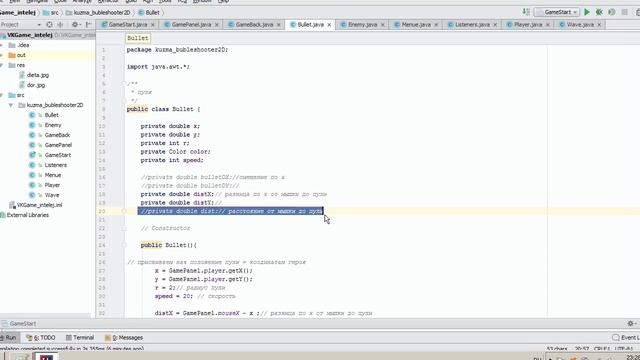The image size is (640, 360).
Task: Open the Terminal tool window tab
Action: (80, 338)
